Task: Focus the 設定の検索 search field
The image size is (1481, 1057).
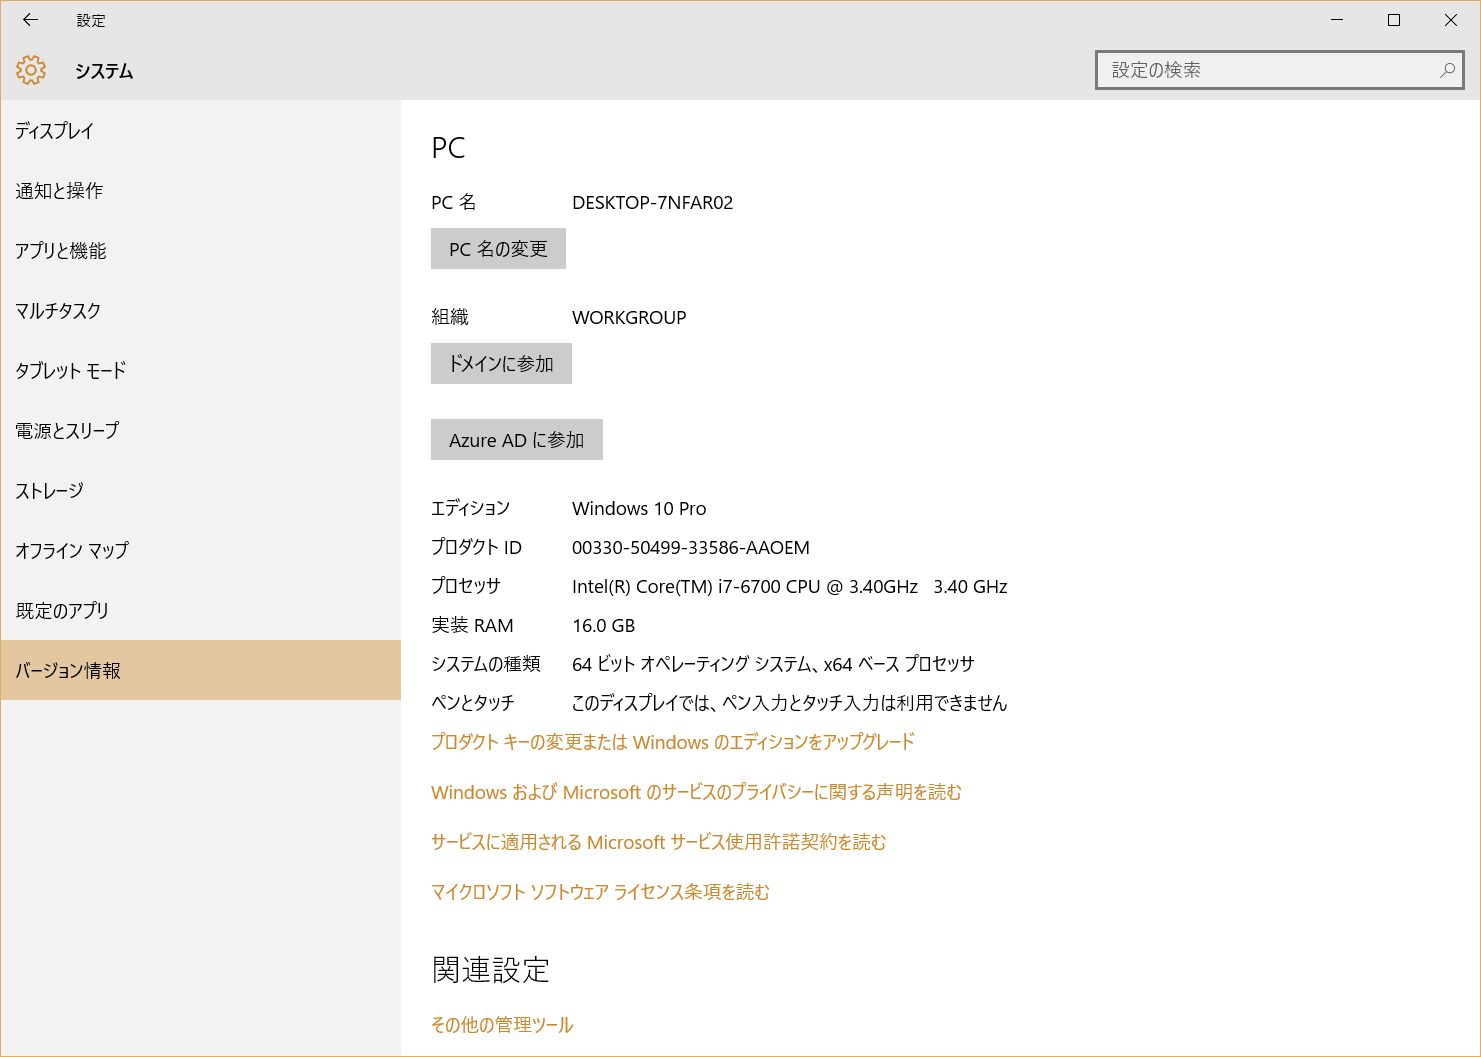Action: coord(1280,70)
